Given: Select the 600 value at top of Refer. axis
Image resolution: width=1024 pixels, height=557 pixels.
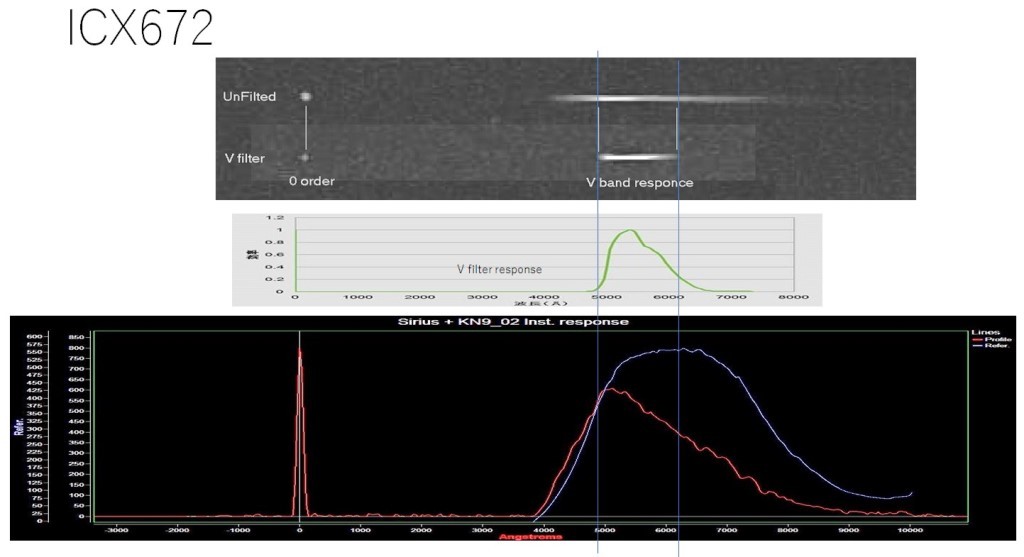Looking at the screenshot, I should pos(34,336).
